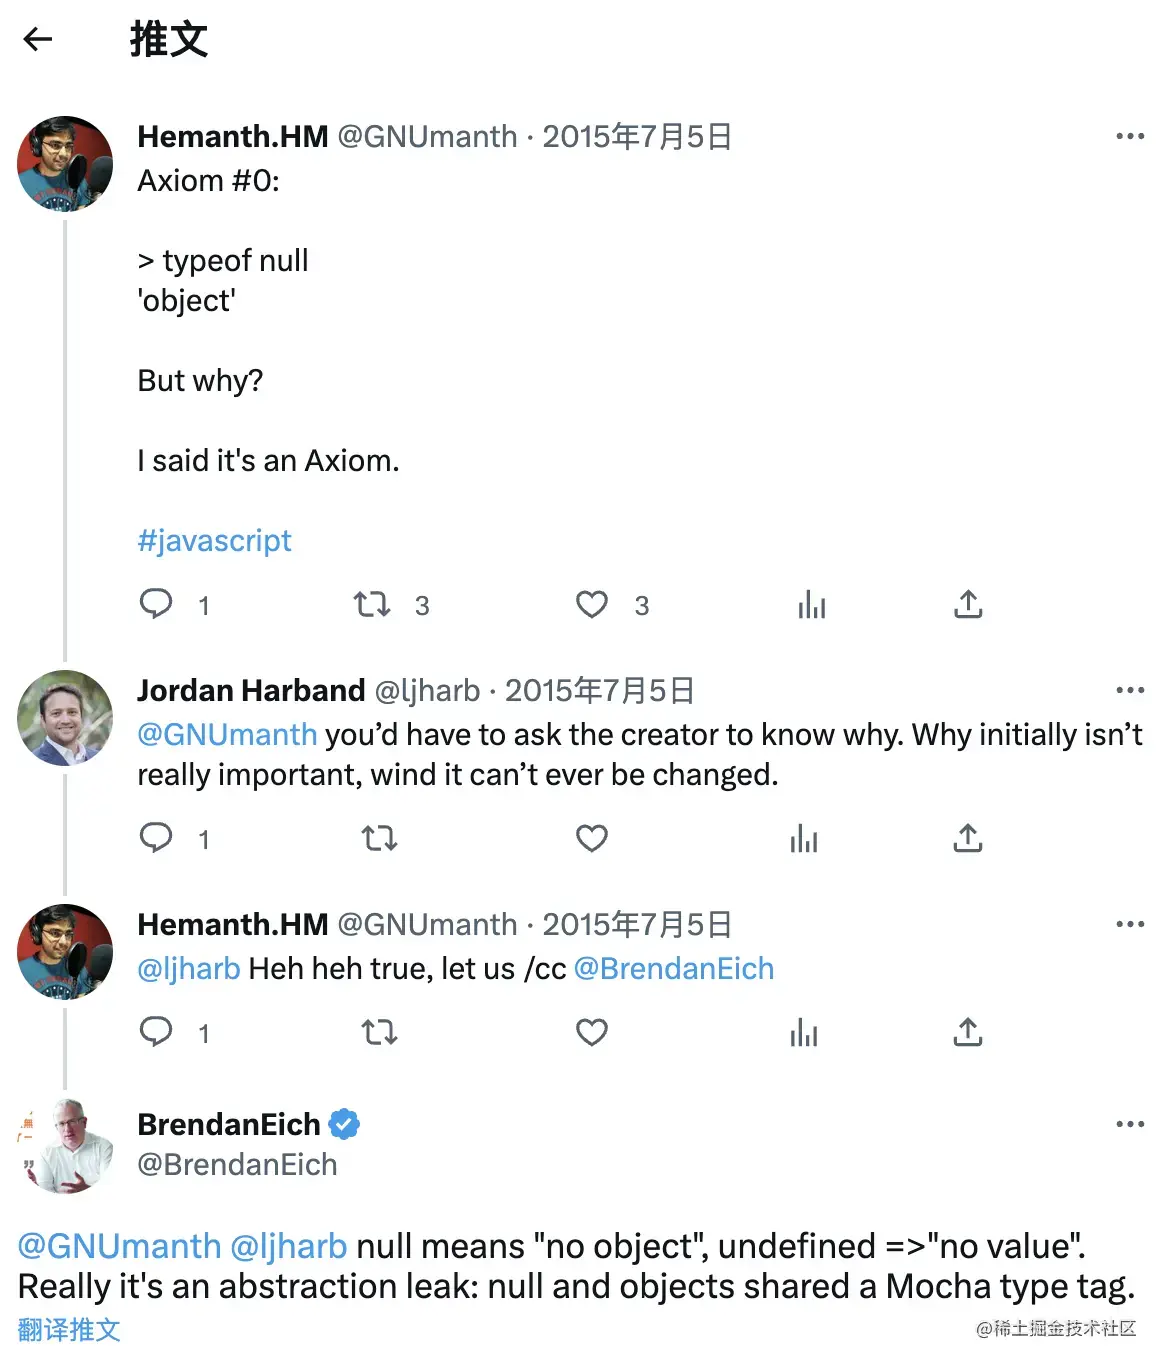Open BrendanEich's profile avatar
This screenshot has width=1170, height=1372.
click(67, 1146)
